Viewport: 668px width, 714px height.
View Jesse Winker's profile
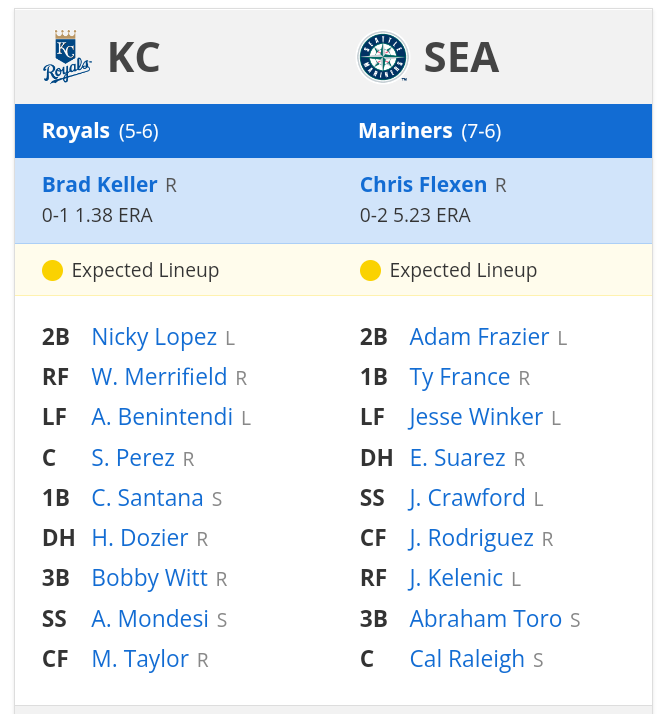point(476,417)
